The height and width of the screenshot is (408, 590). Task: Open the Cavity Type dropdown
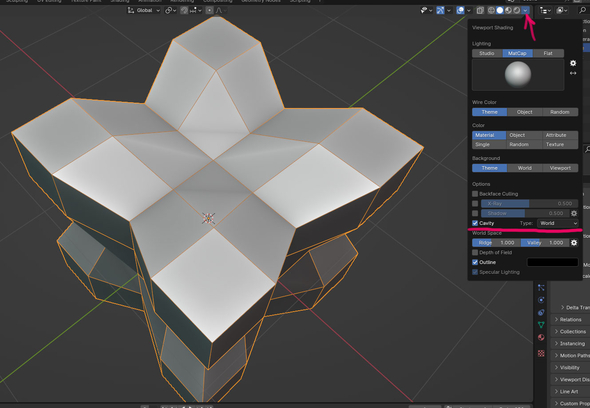coord(558,223)
